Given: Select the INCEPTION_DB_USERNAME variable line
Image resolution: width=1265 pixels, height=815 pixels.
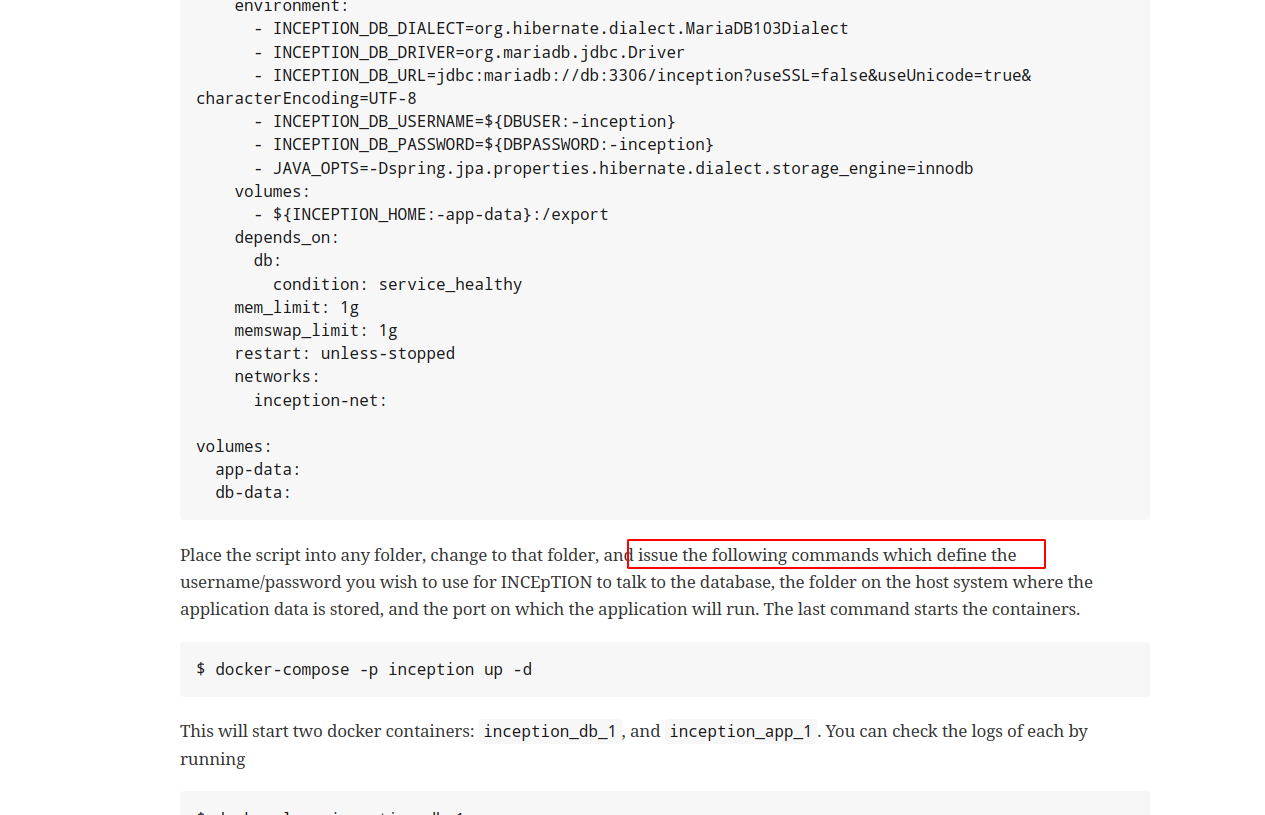Looking at the screenshot, I should (474, 121).
